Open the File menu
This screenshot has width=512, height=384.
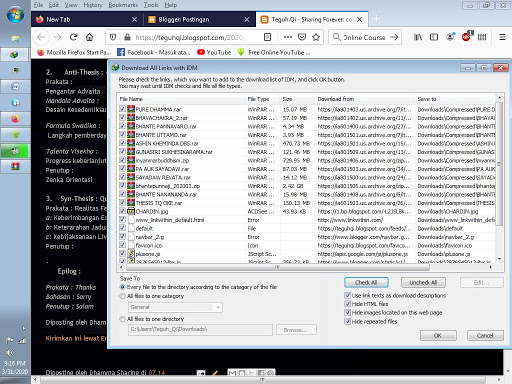click(x=38, y=5)
